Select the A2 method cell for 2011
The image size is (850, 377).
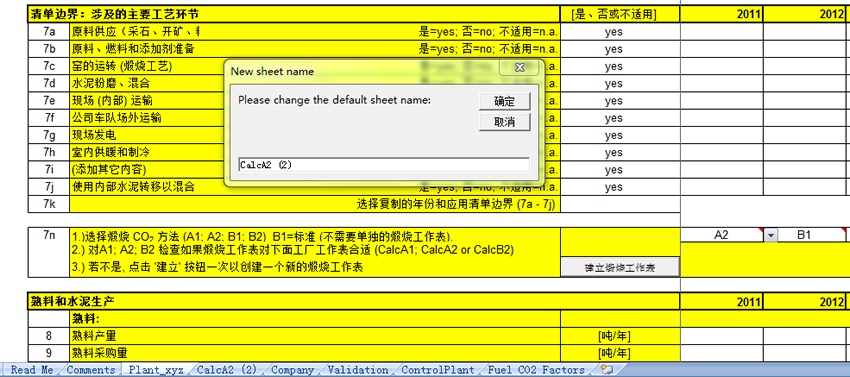click(721, 235)
